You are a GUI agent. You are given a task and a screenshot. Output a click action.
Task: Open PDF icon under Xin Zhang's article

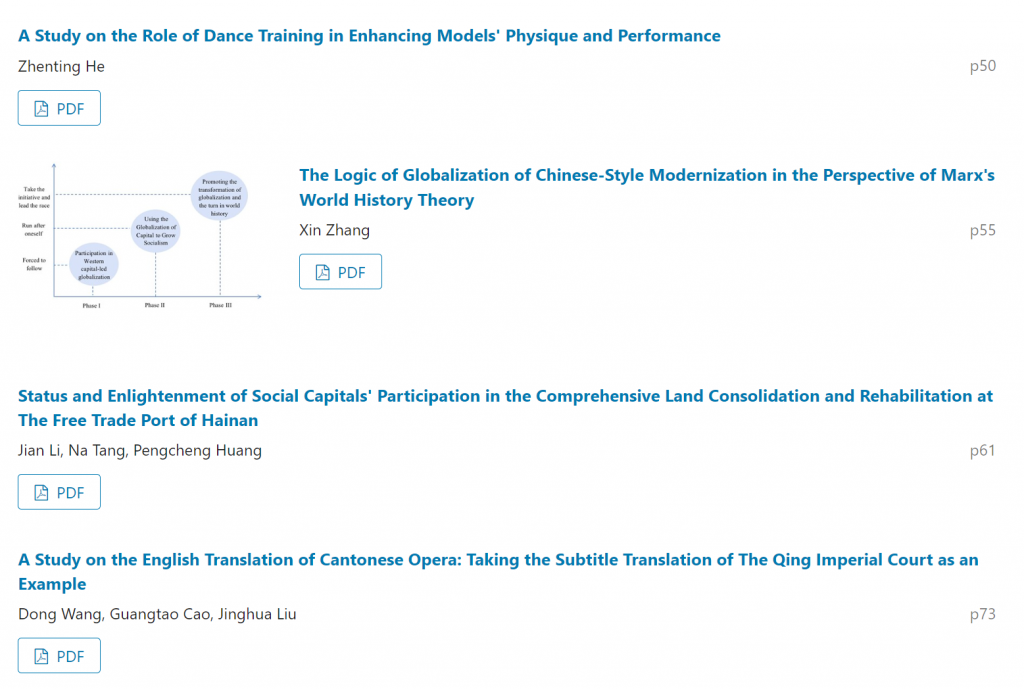point(323,272)
